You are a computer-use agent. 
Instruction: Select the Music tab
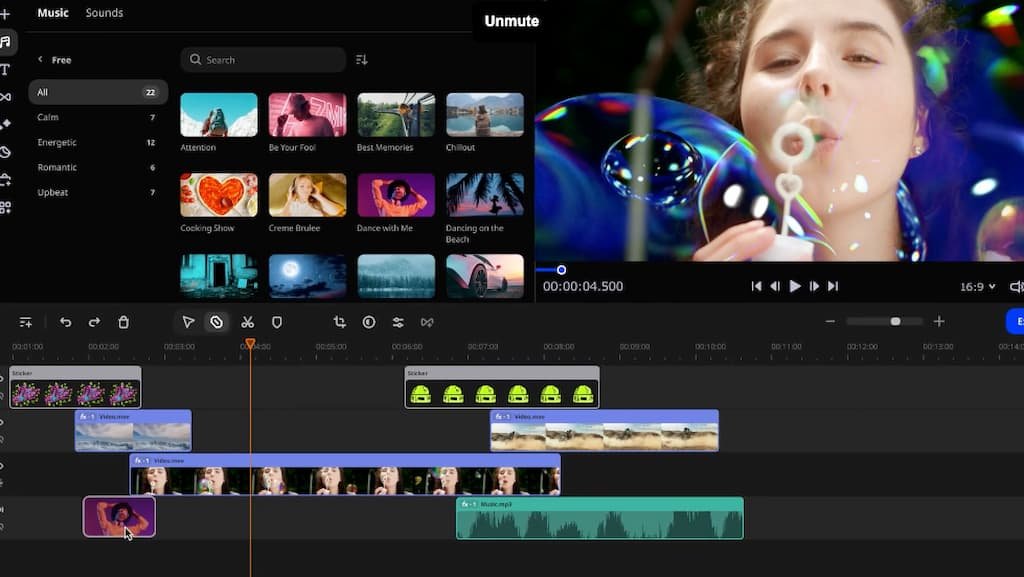52,12
